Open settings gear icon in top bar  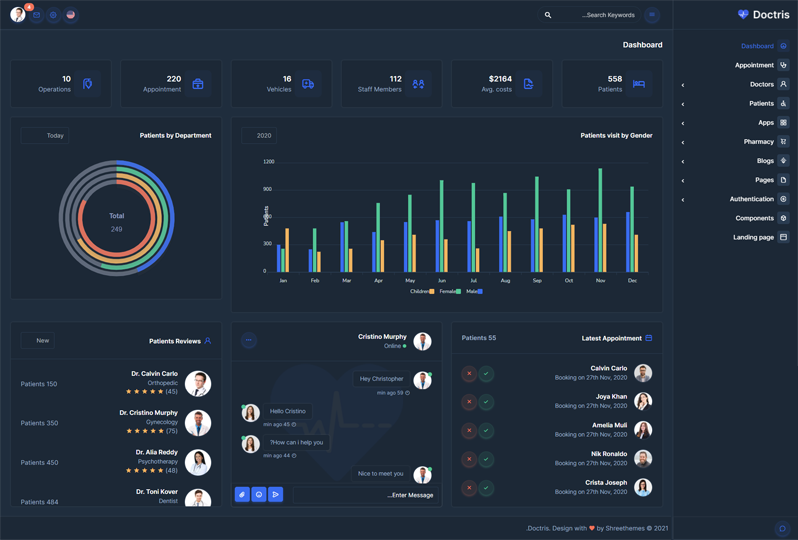click(x=53, y=15)
